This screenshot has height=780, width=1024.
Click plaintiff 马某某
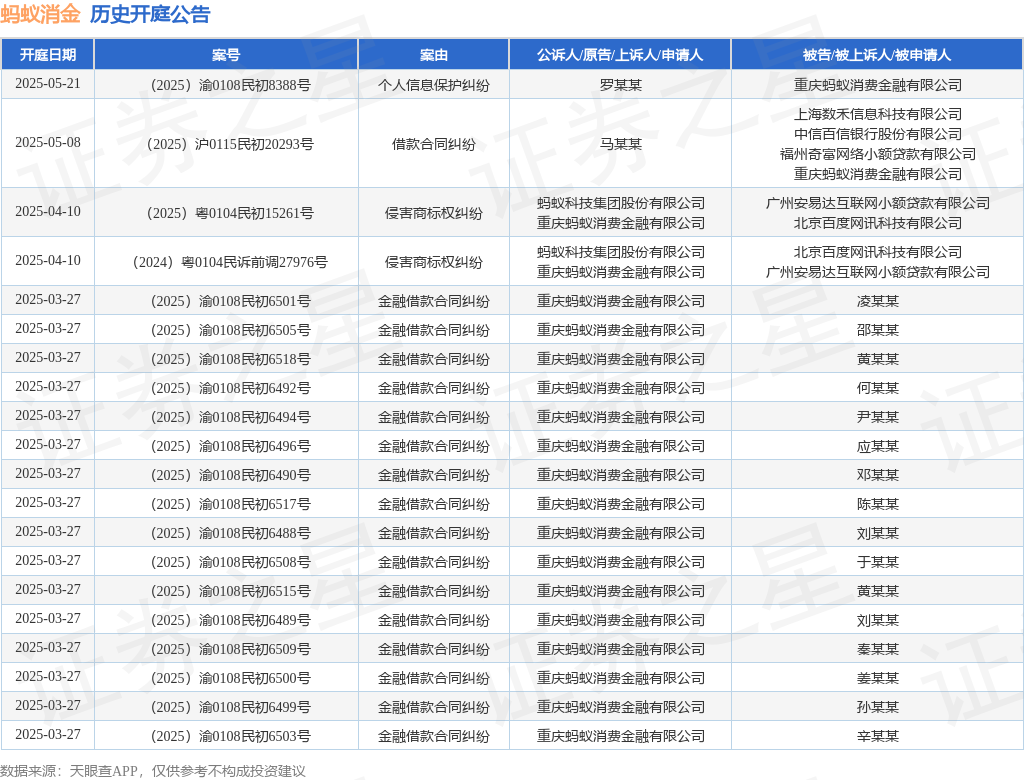pos(620,144)
